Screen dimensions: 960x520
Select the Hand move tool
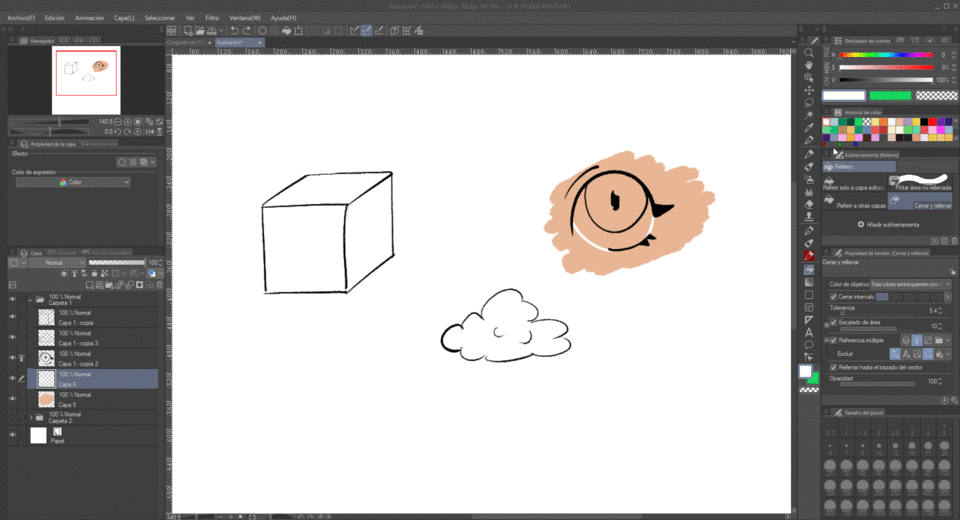[809, 65]
